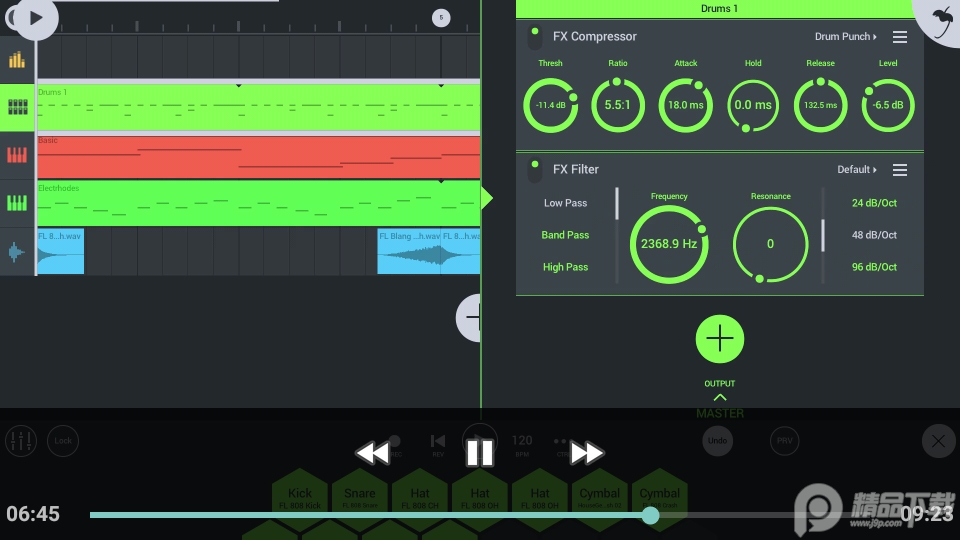960x540 pixels.
Task: Select High Pass filter type
Action: [565, 267]
